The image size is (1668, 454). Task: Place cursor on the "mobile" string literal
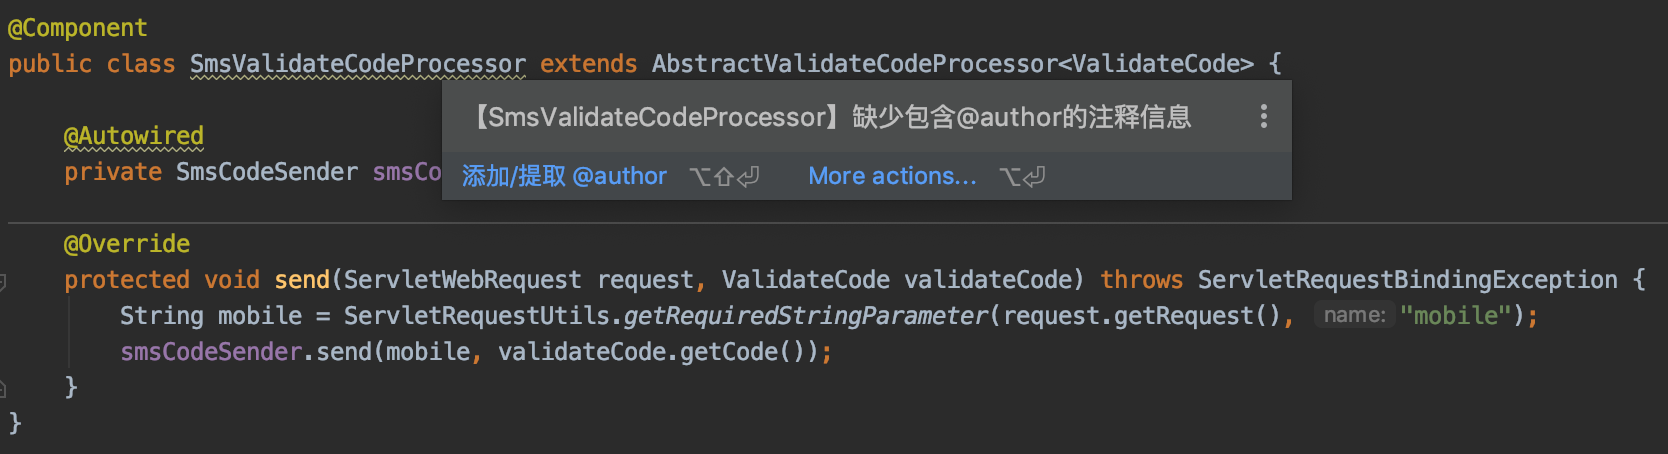point(1455,316)
